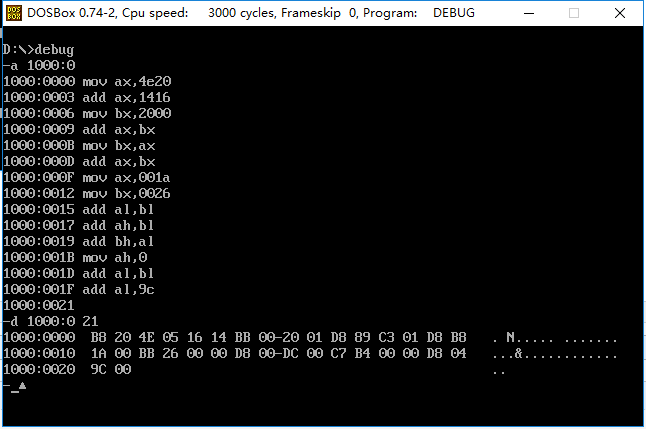Screen dimensions: 646x429
Task: Click the empty prompt address 1000:0021
Action: (x=39, y=305)
